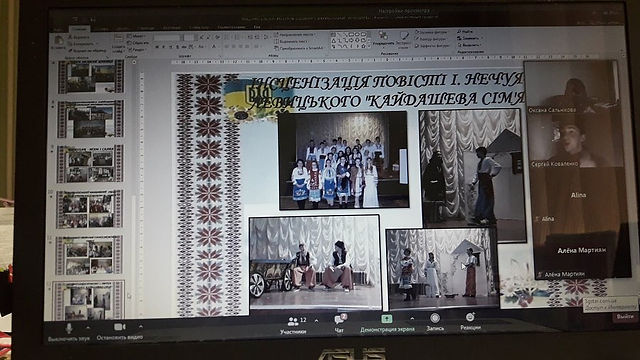Expand video options arrow beside camera

(141, 327)
